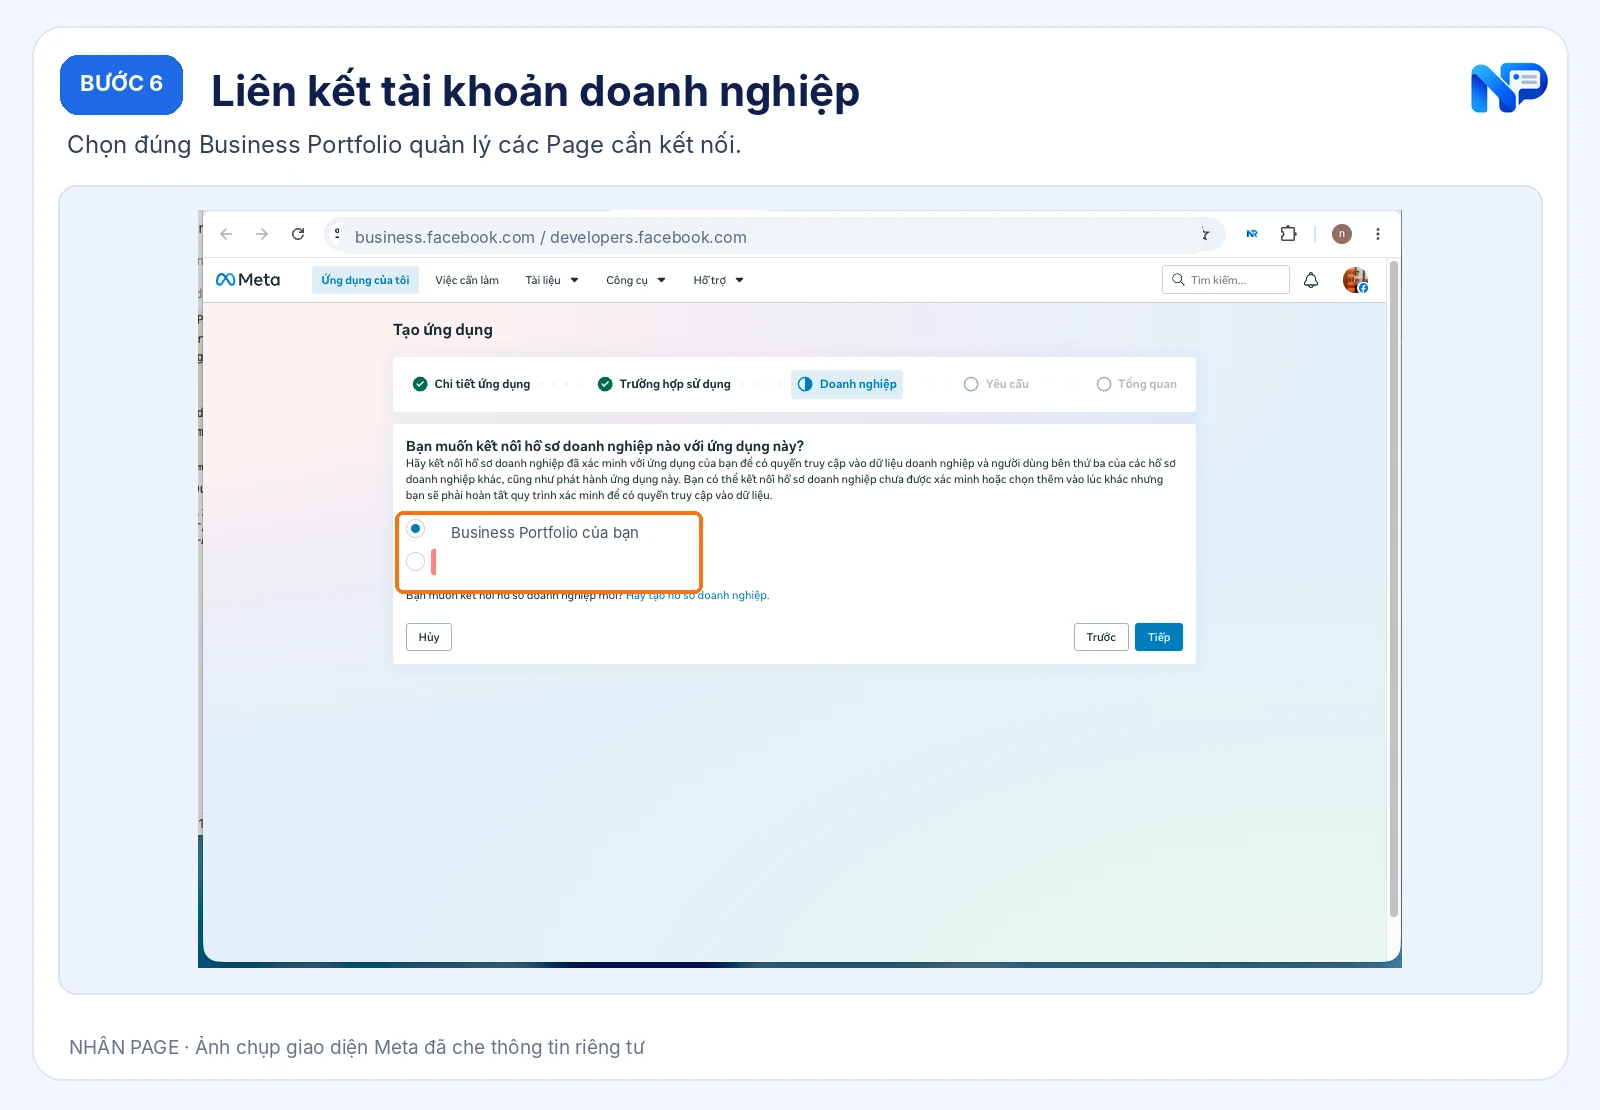Expand the 'Hỗ trợ' dropdown

(718, 280)
